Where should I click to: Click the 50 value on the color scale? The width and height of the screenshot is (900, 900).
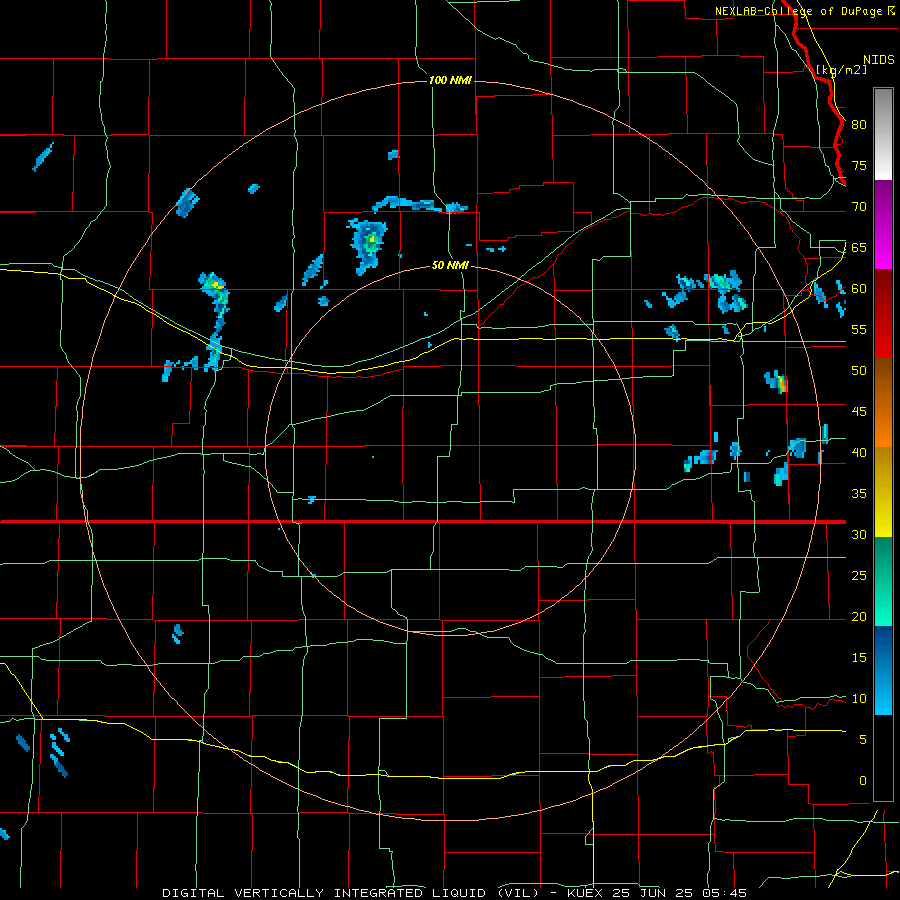(x=859, y=371)
